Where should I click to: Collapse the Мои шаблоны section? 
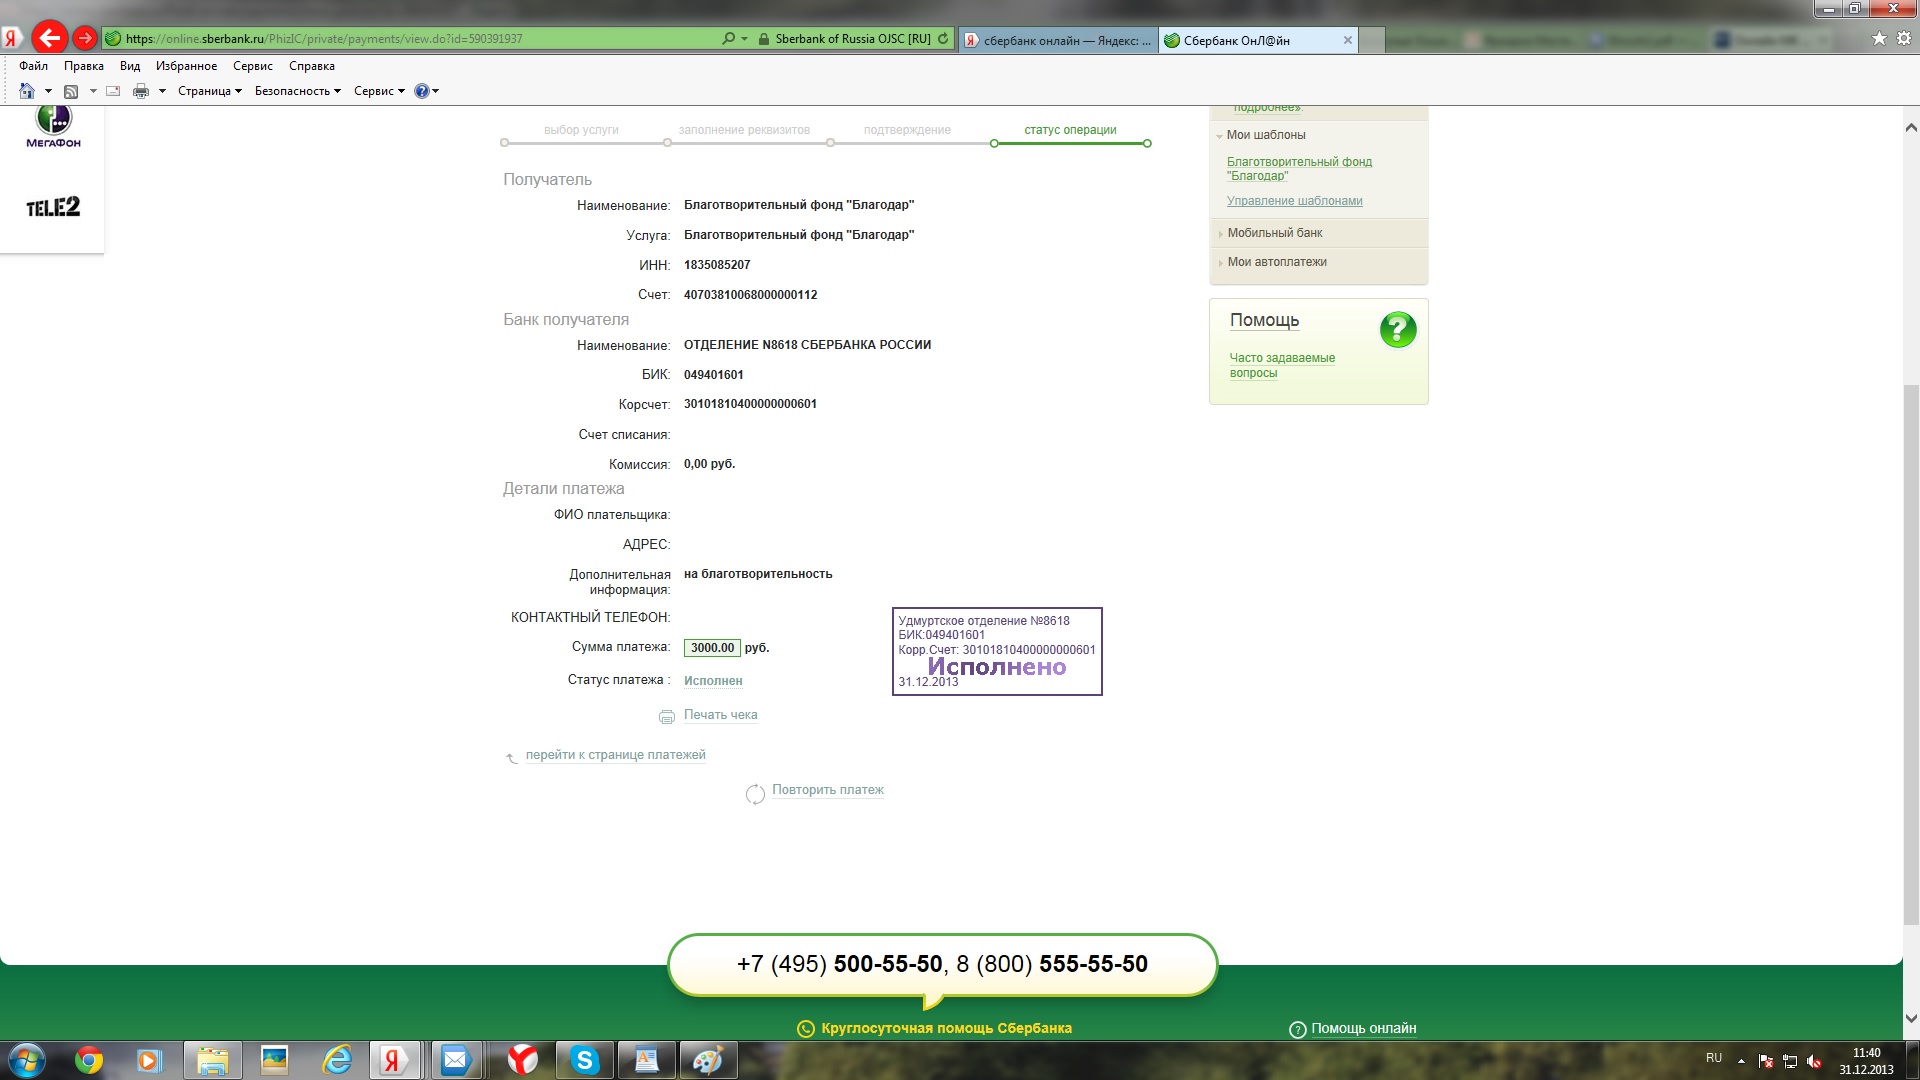pyautogui.click(x=1266, y=135)
